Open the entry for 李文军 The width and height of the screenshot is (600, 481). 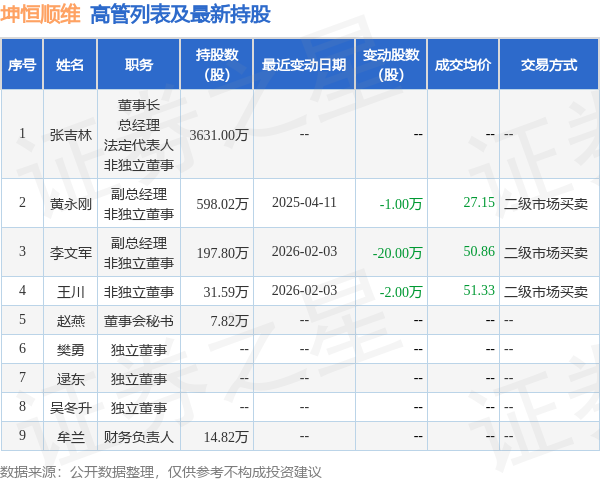(70, 253)
